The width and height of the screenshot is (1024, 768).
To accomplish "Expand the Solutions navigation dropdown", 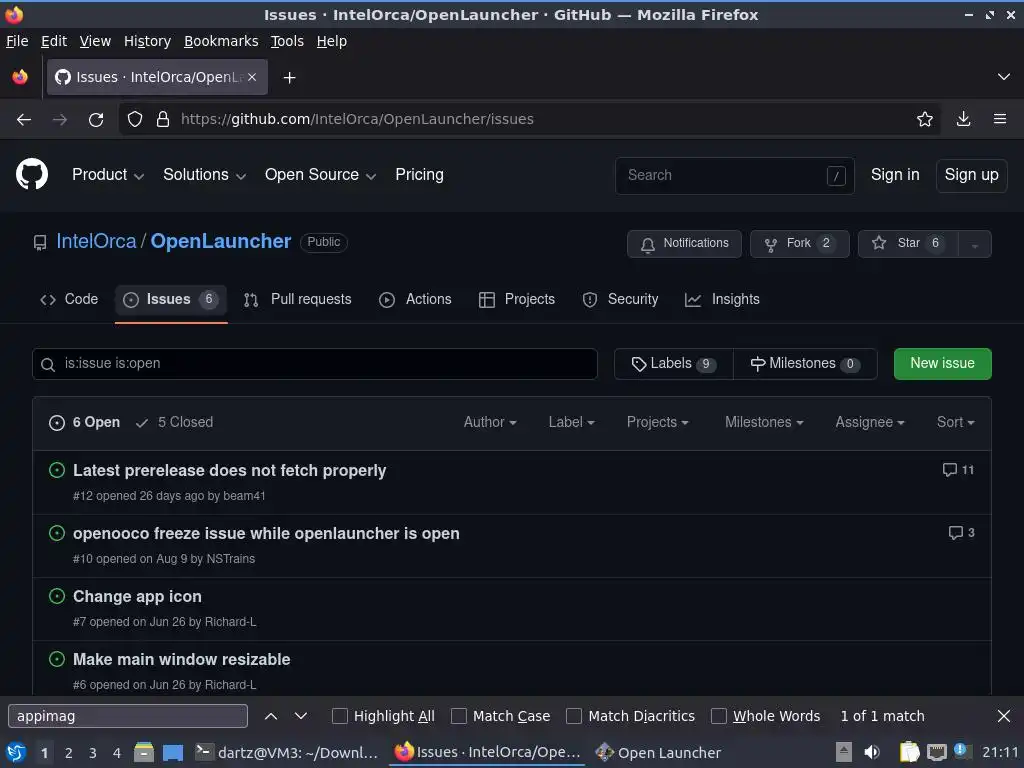I will (204, 175).
